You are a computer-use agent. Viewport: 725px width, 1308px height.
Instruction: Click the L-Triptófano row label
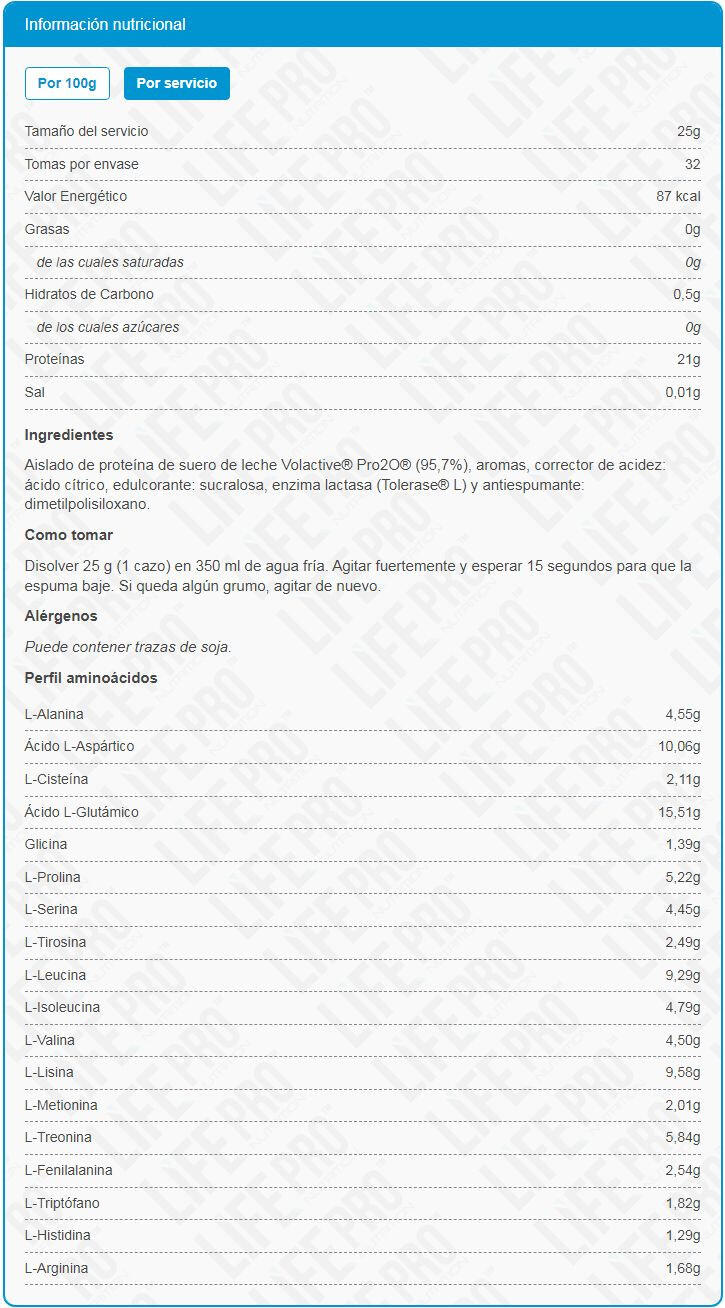click(62, 1203)
